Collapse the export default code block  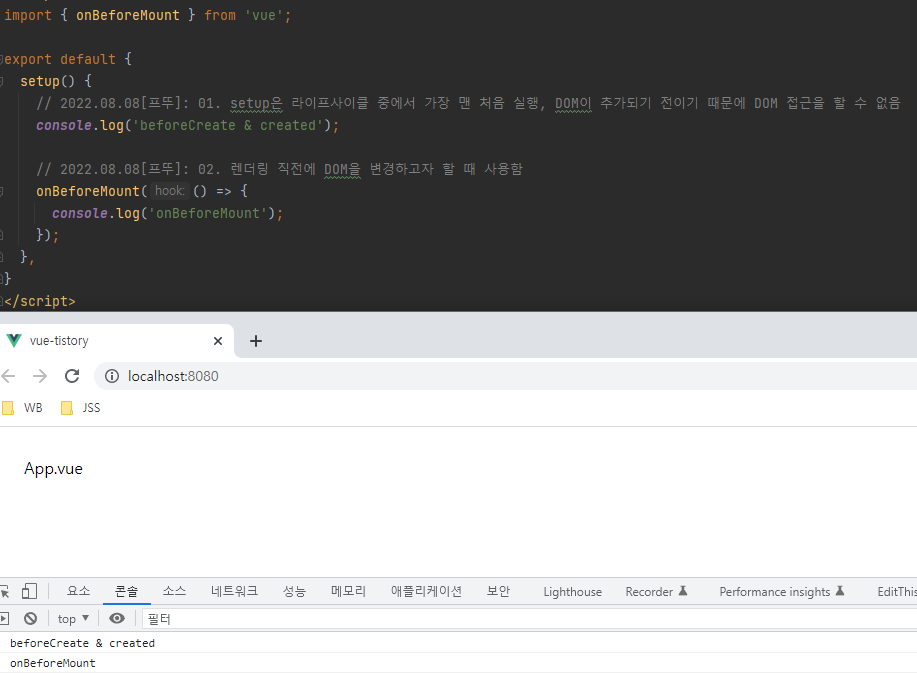[x=2, y=59]
